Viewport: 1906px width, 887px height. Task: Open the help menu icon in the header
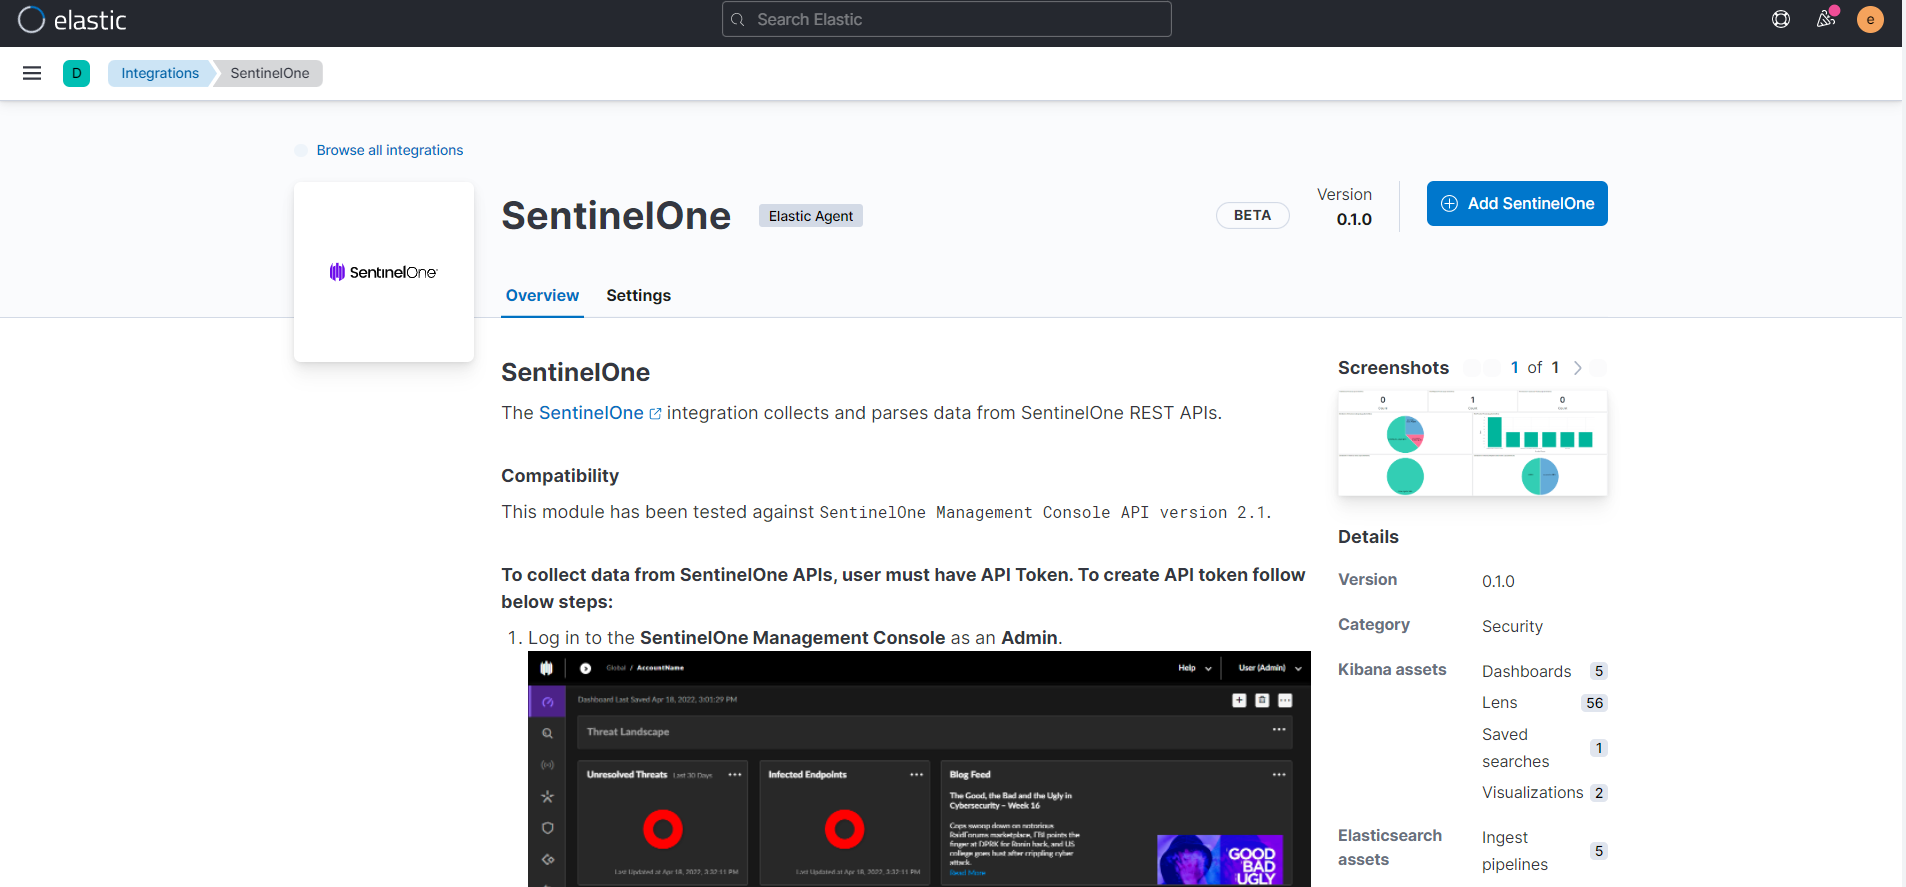point(1781,19)
